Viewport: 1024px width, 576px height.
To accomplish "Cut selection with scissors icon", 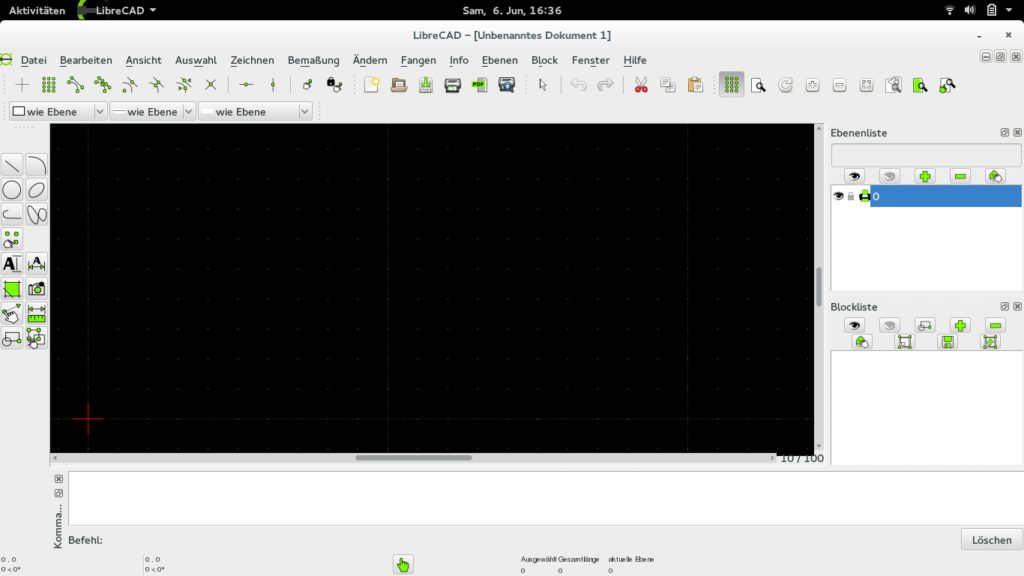I will pos(641,85).
